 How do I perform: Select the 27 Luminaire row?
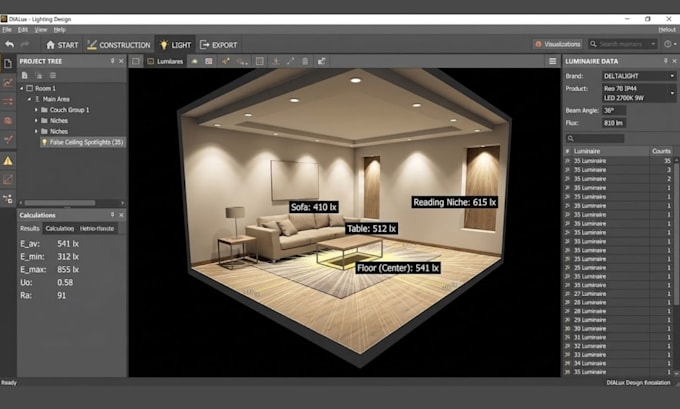pos(618,294)
